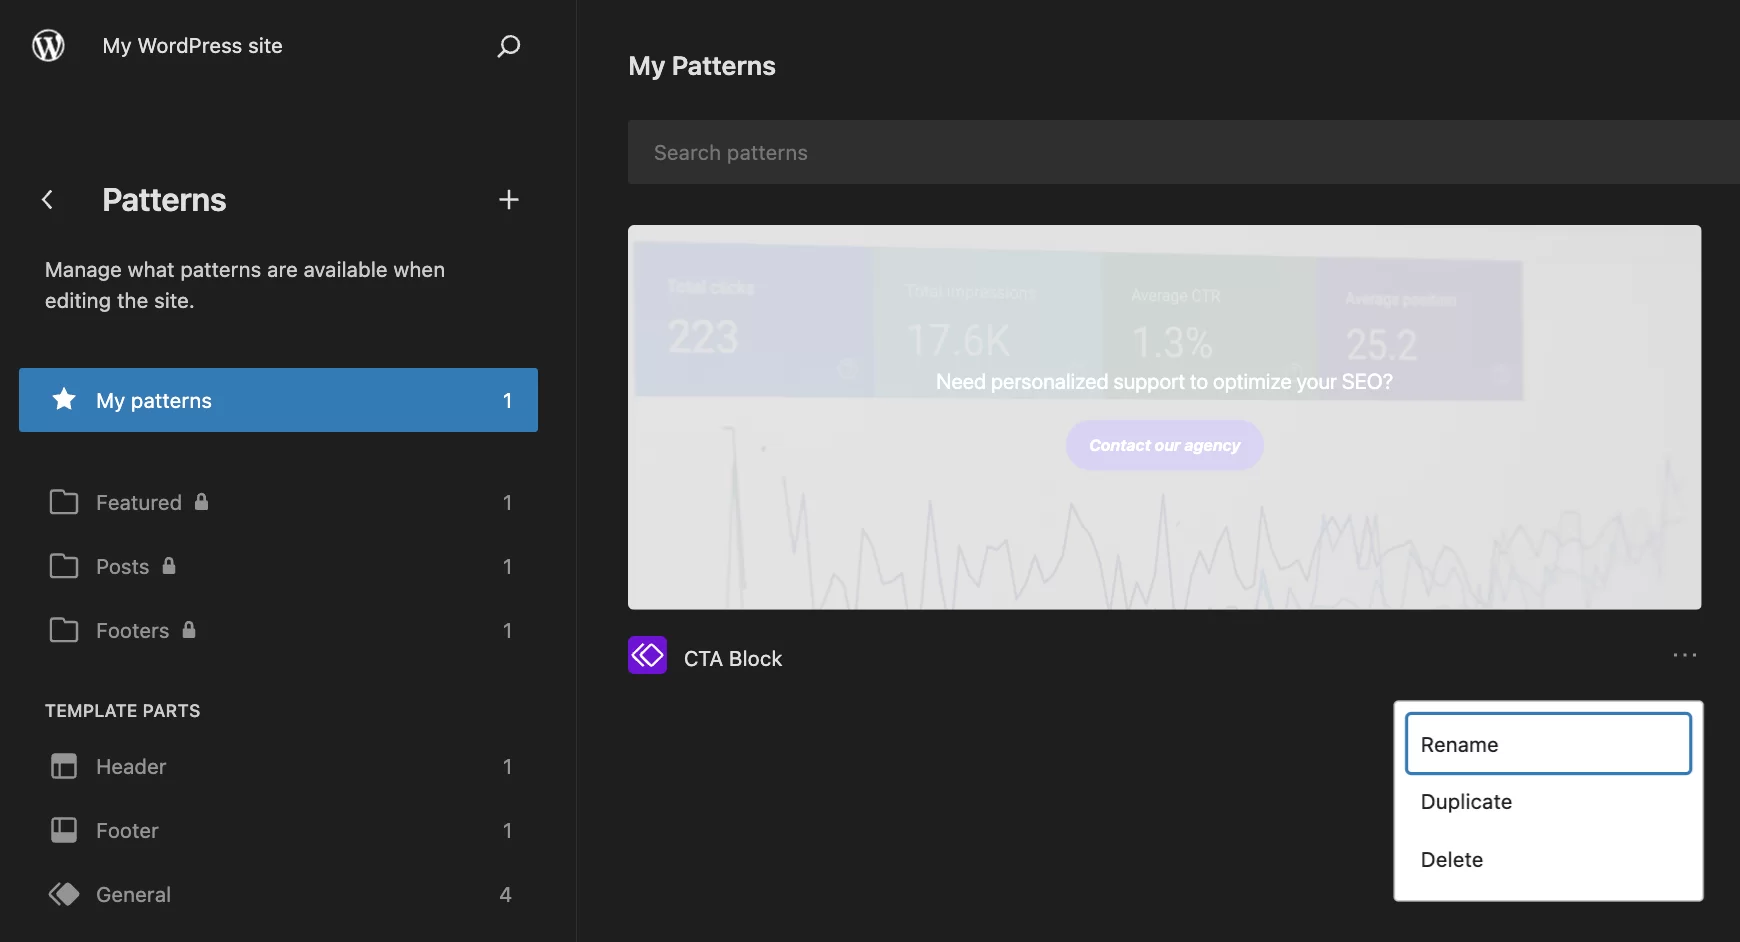The image size is (1740, 942).
Task: Open the Footers patterns category
Action: coord(278,630)
